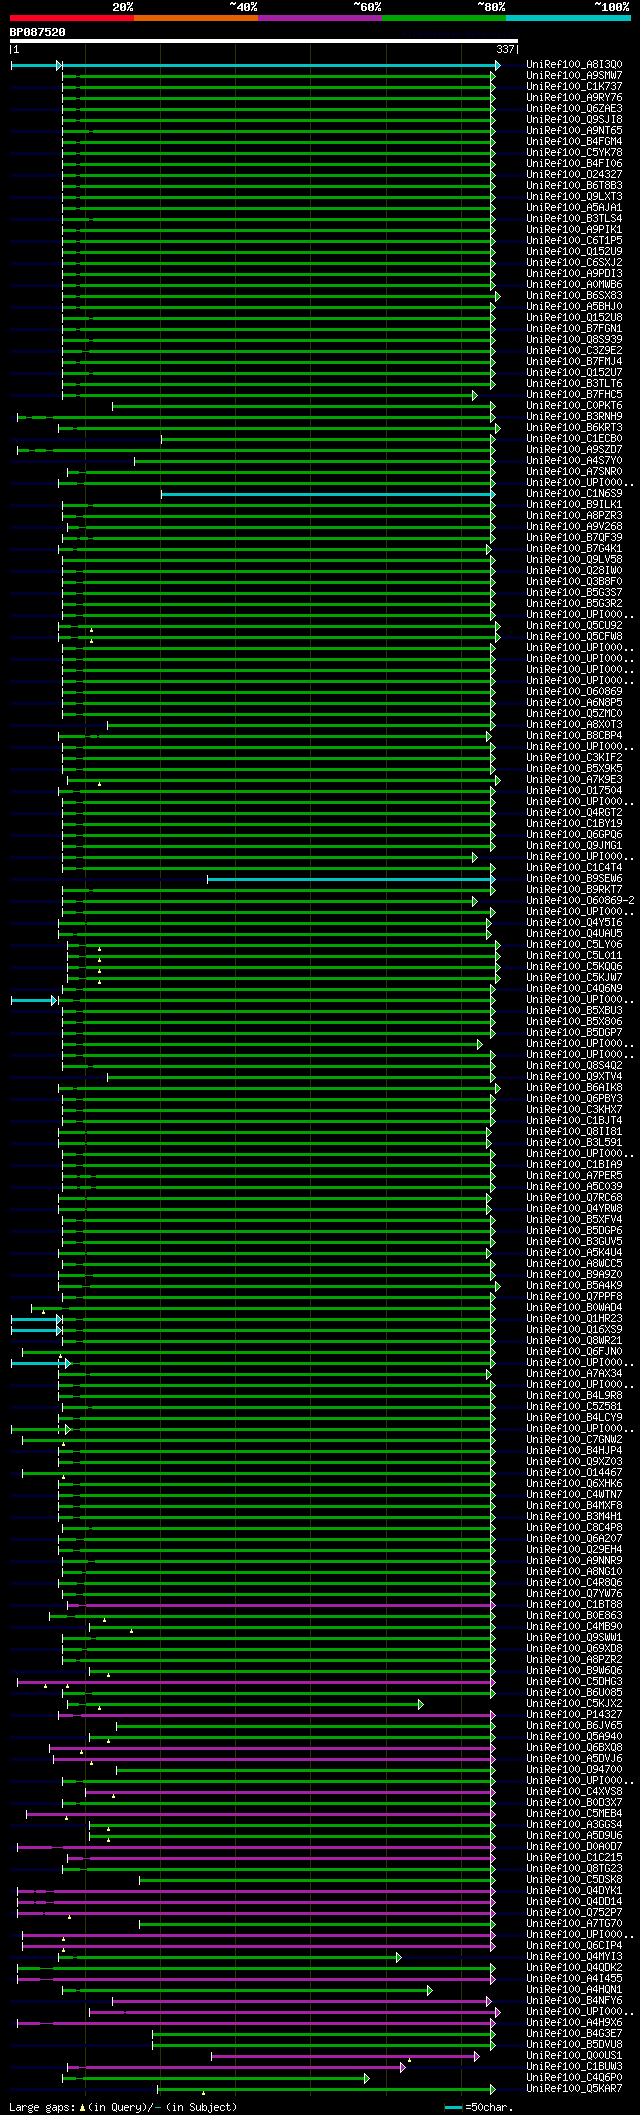Select the UniRef100_B6KRT3 label
640x2115 pixels.
[x=574, y=428]
